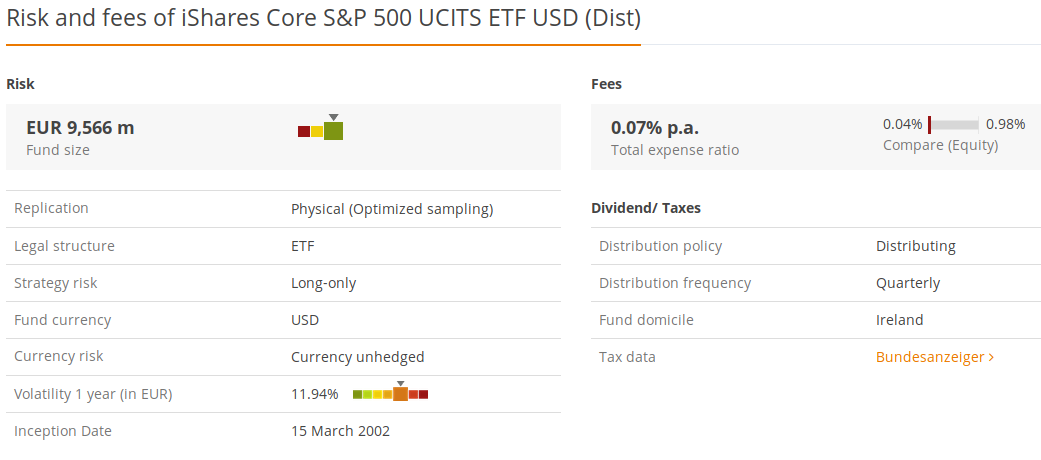The image size is (1041, 460).
Task: Click the Inception Date 15 March 2002
Action: (340, 431)
